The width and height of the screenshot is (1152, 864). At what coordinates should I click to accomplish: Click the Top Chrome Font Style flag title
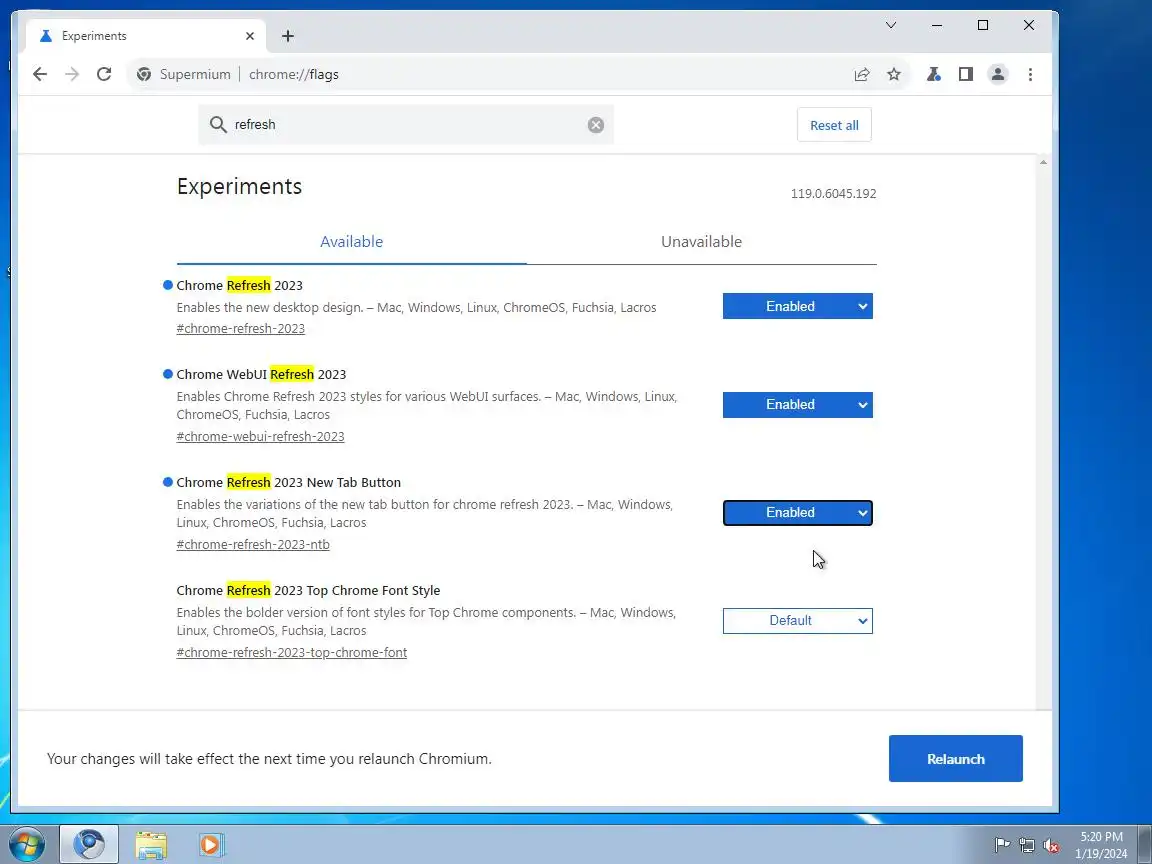coord(308,590)
